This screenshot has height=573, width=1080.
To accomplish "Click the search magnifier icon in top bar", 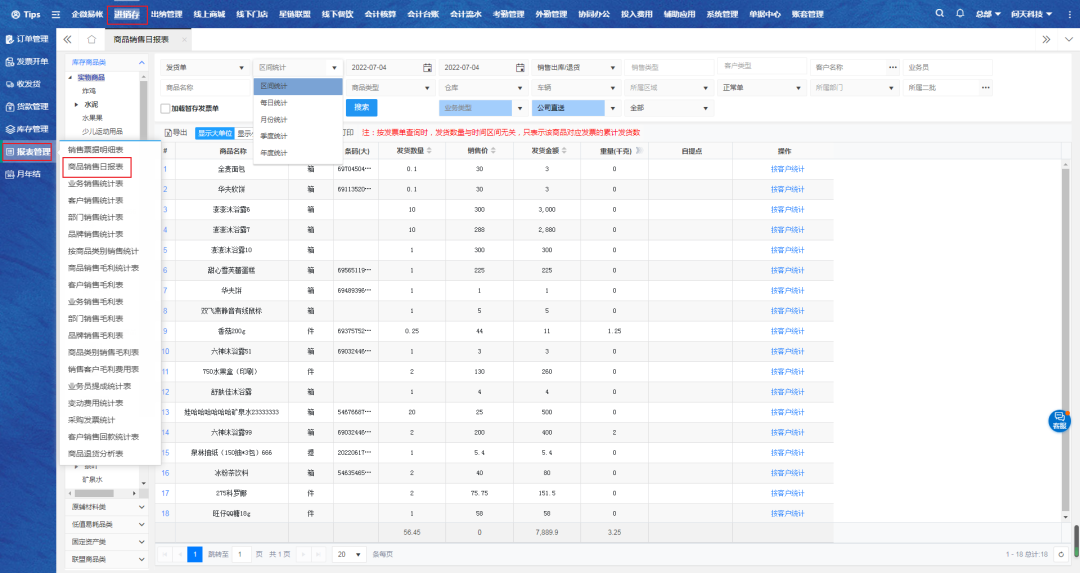I will [940, 14].
